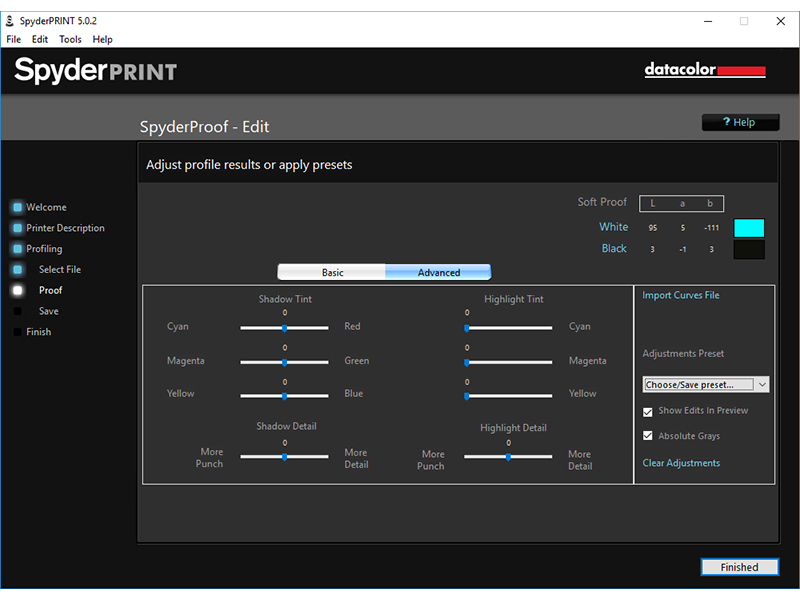Click the Import Curves File link
The image size is (800, 600).
pyautogui.click(x=680, y=296)
